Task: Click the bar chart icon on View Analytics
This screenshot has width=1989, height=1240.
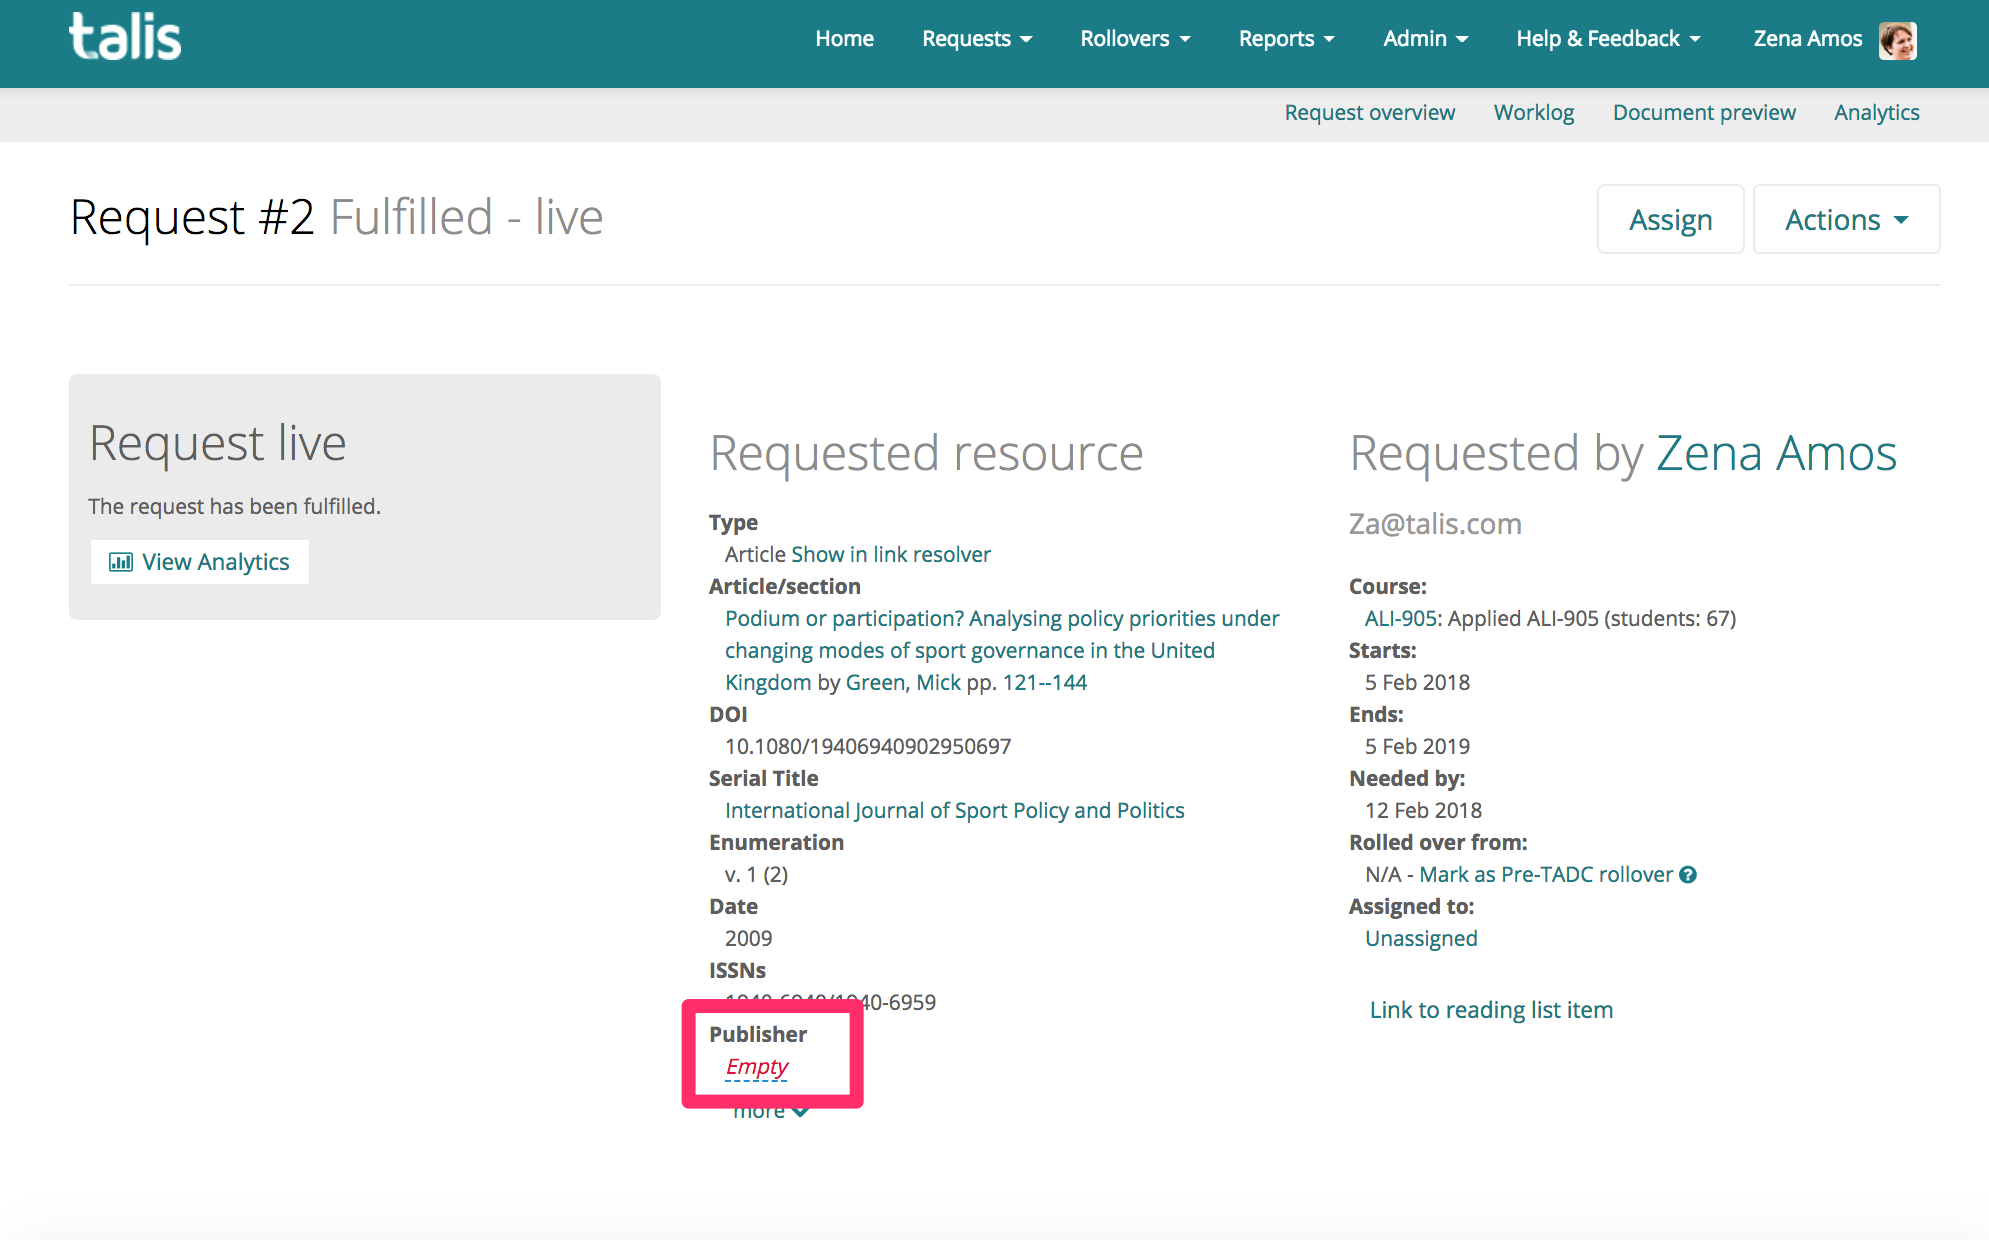Action: point(120,562)
